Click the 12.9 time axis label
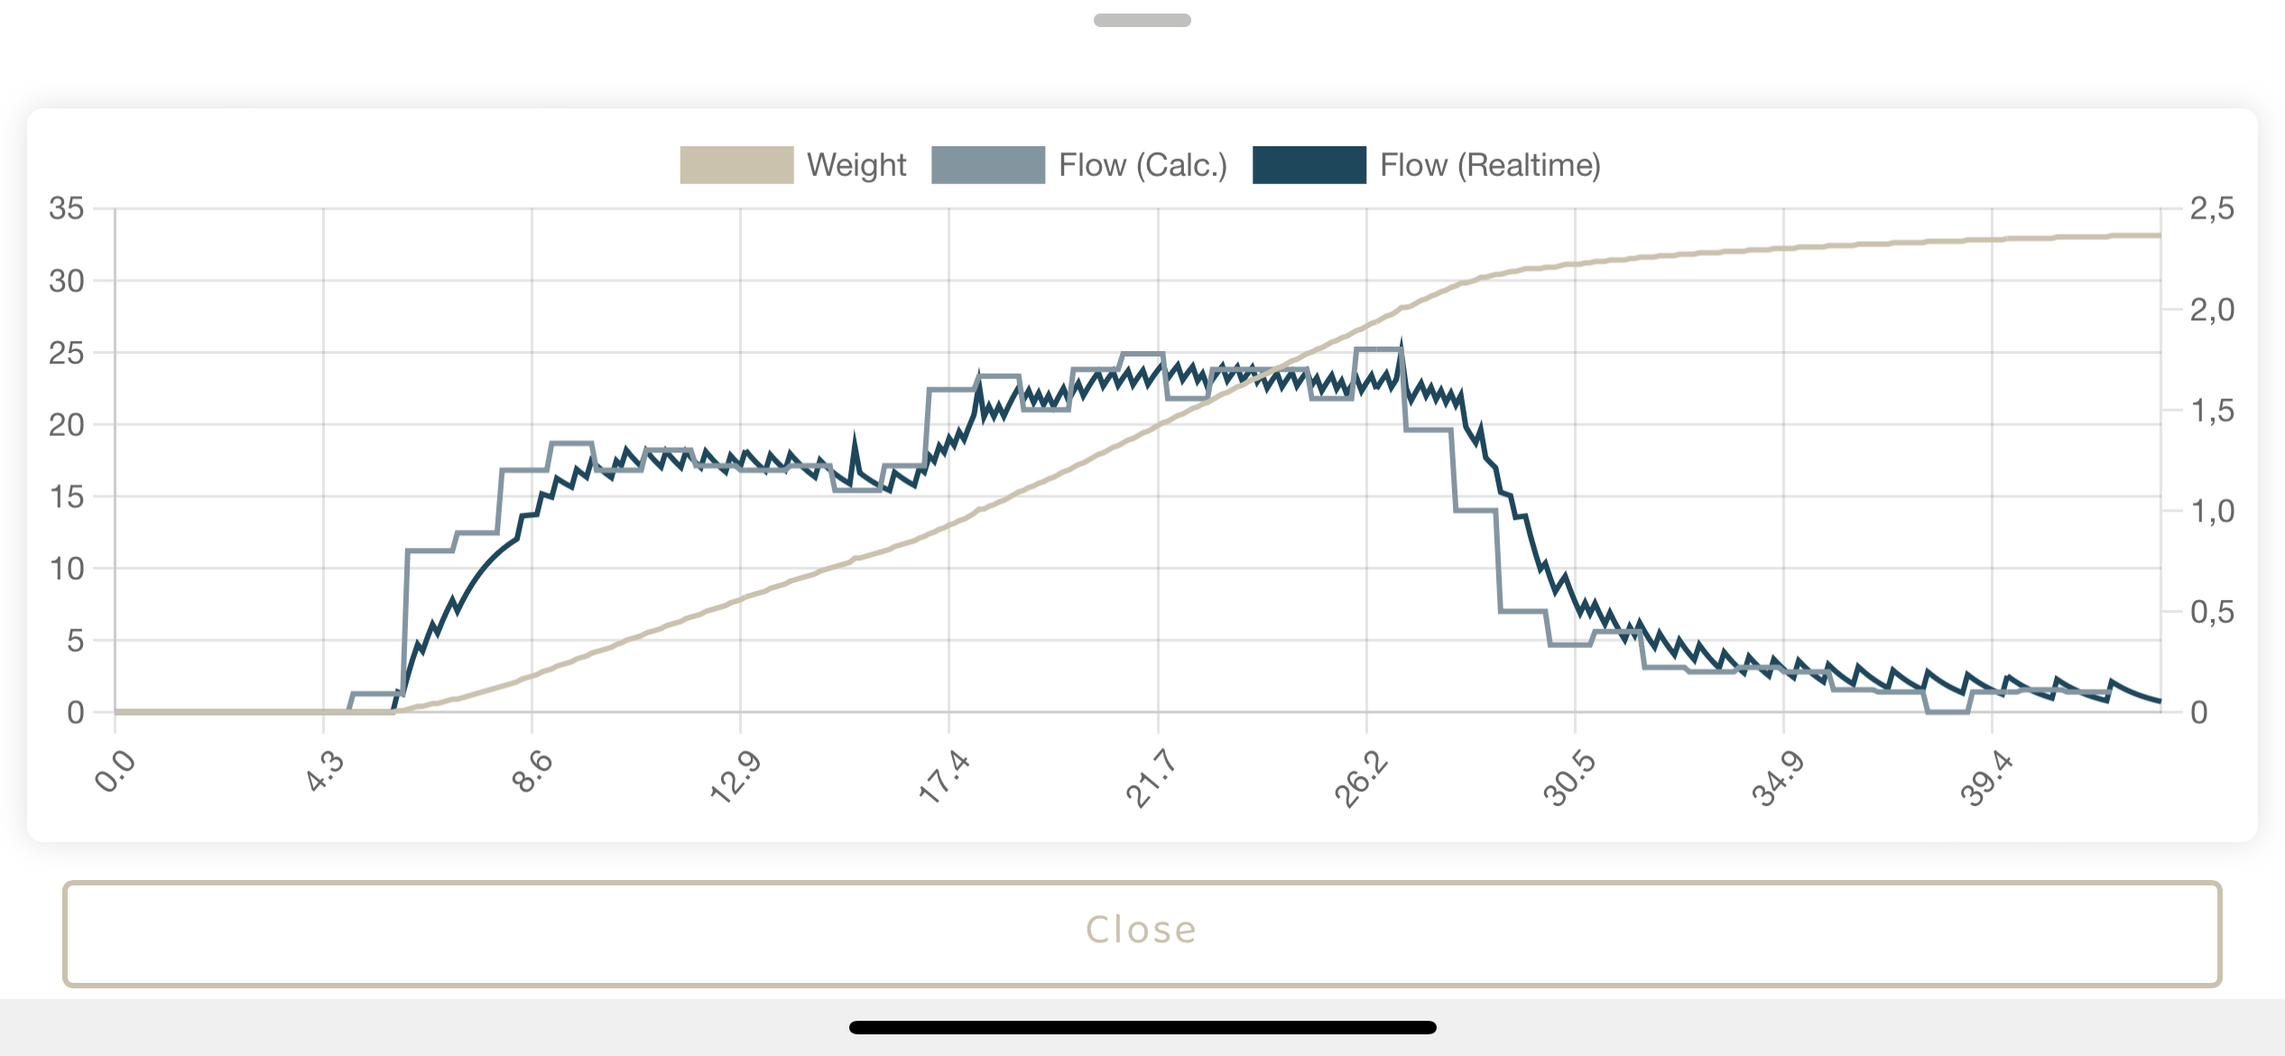 point(736,778)
